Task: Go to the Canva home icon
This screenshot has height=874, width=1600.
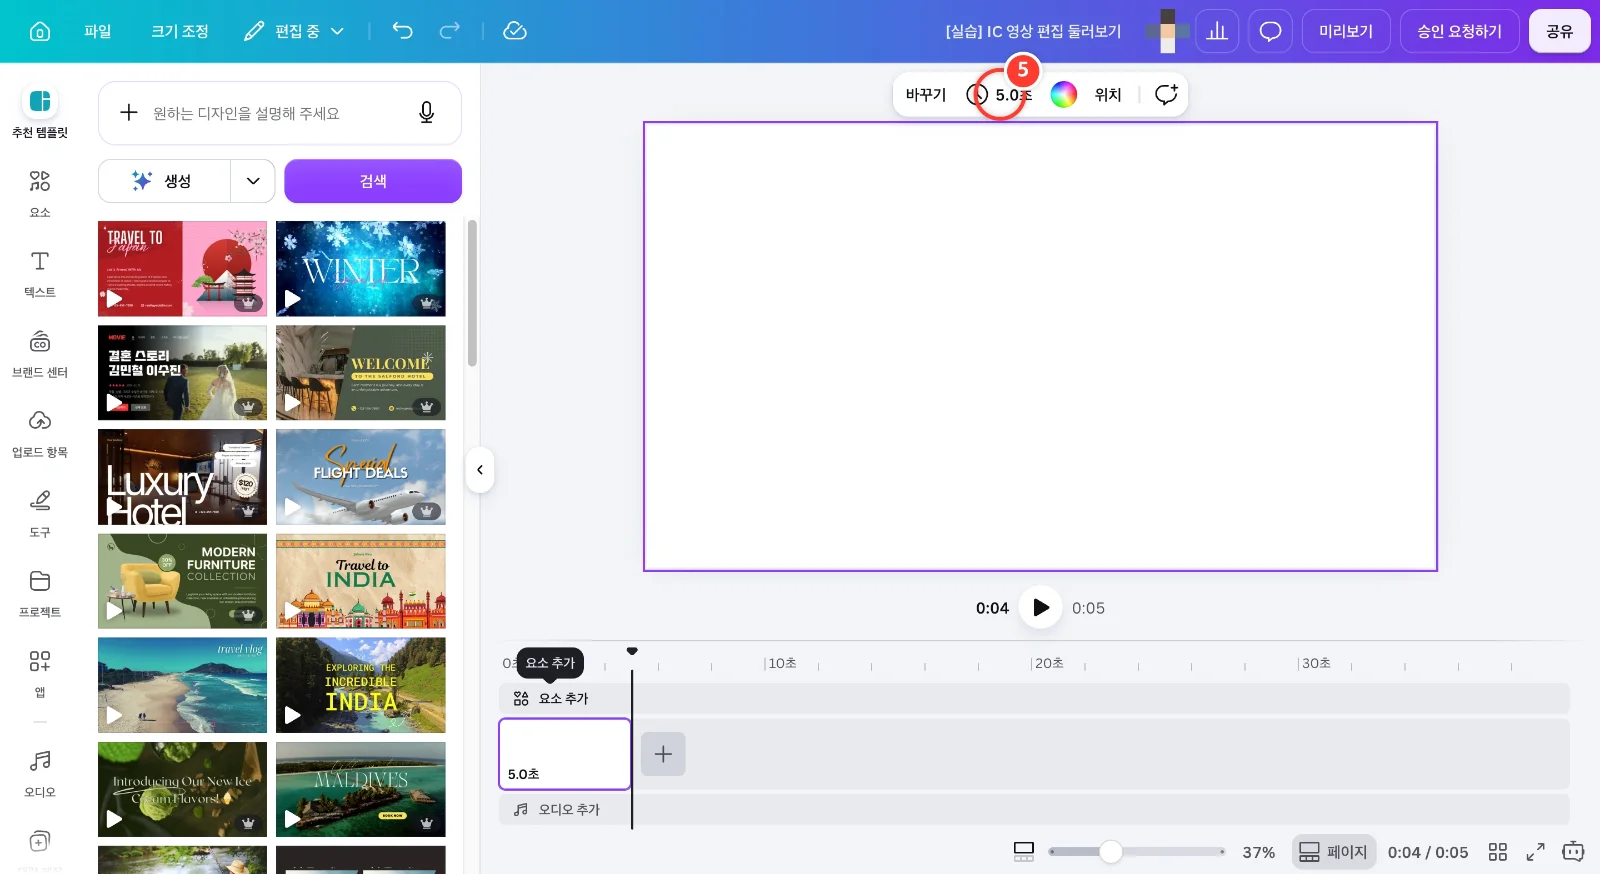Action: [40, 31]
